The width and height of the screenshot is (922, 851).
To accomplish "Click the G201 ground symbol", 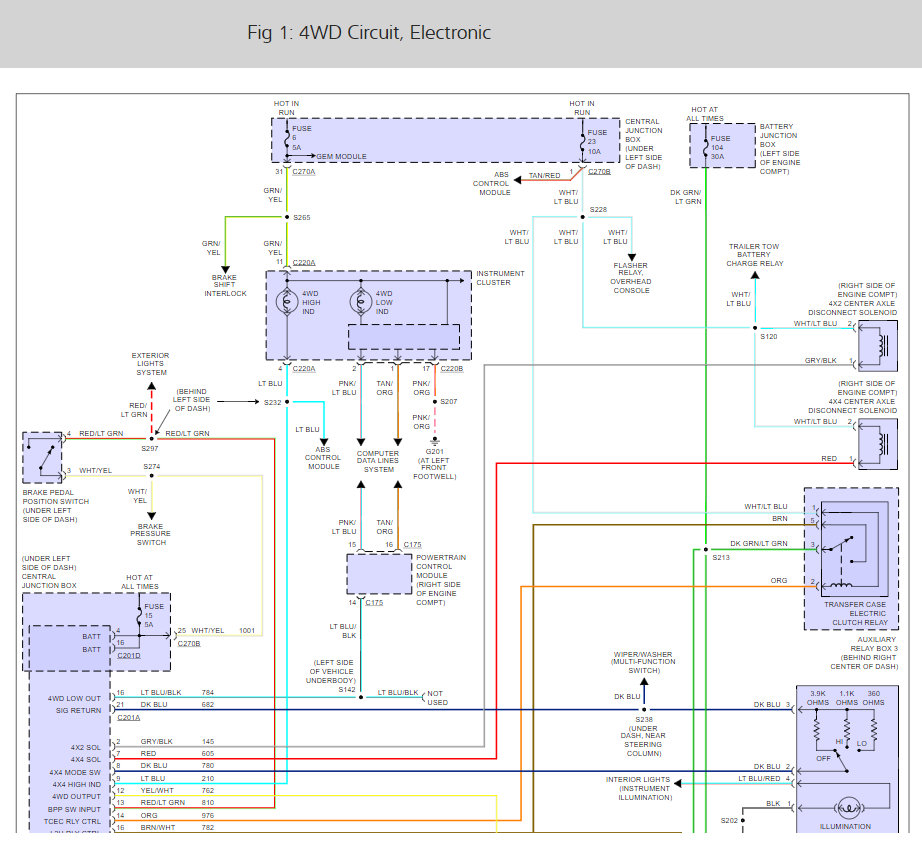I will pyautogui.click(x=435, y=440).
